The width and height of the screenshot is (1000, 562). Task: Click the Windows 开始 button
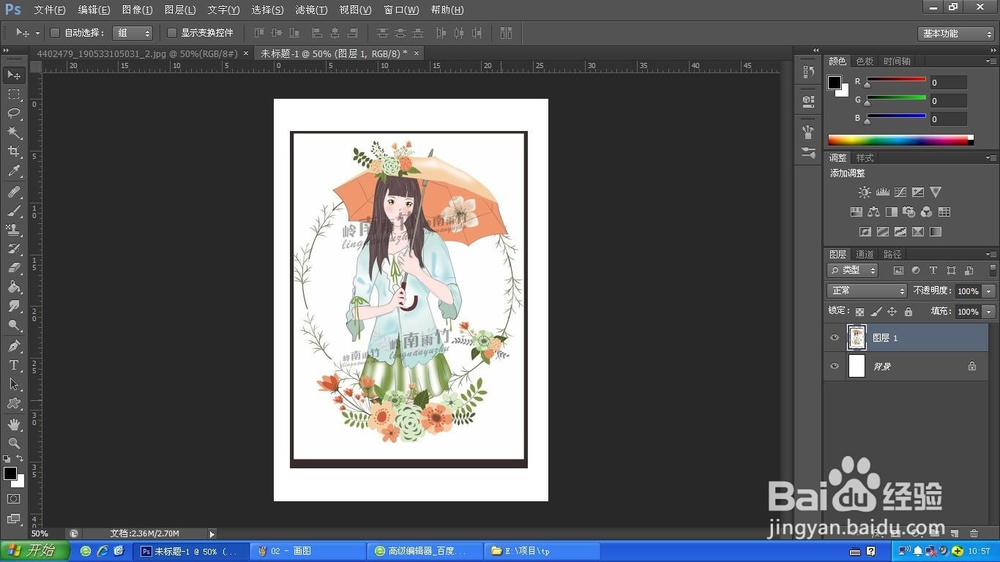(x=36, y=551)
